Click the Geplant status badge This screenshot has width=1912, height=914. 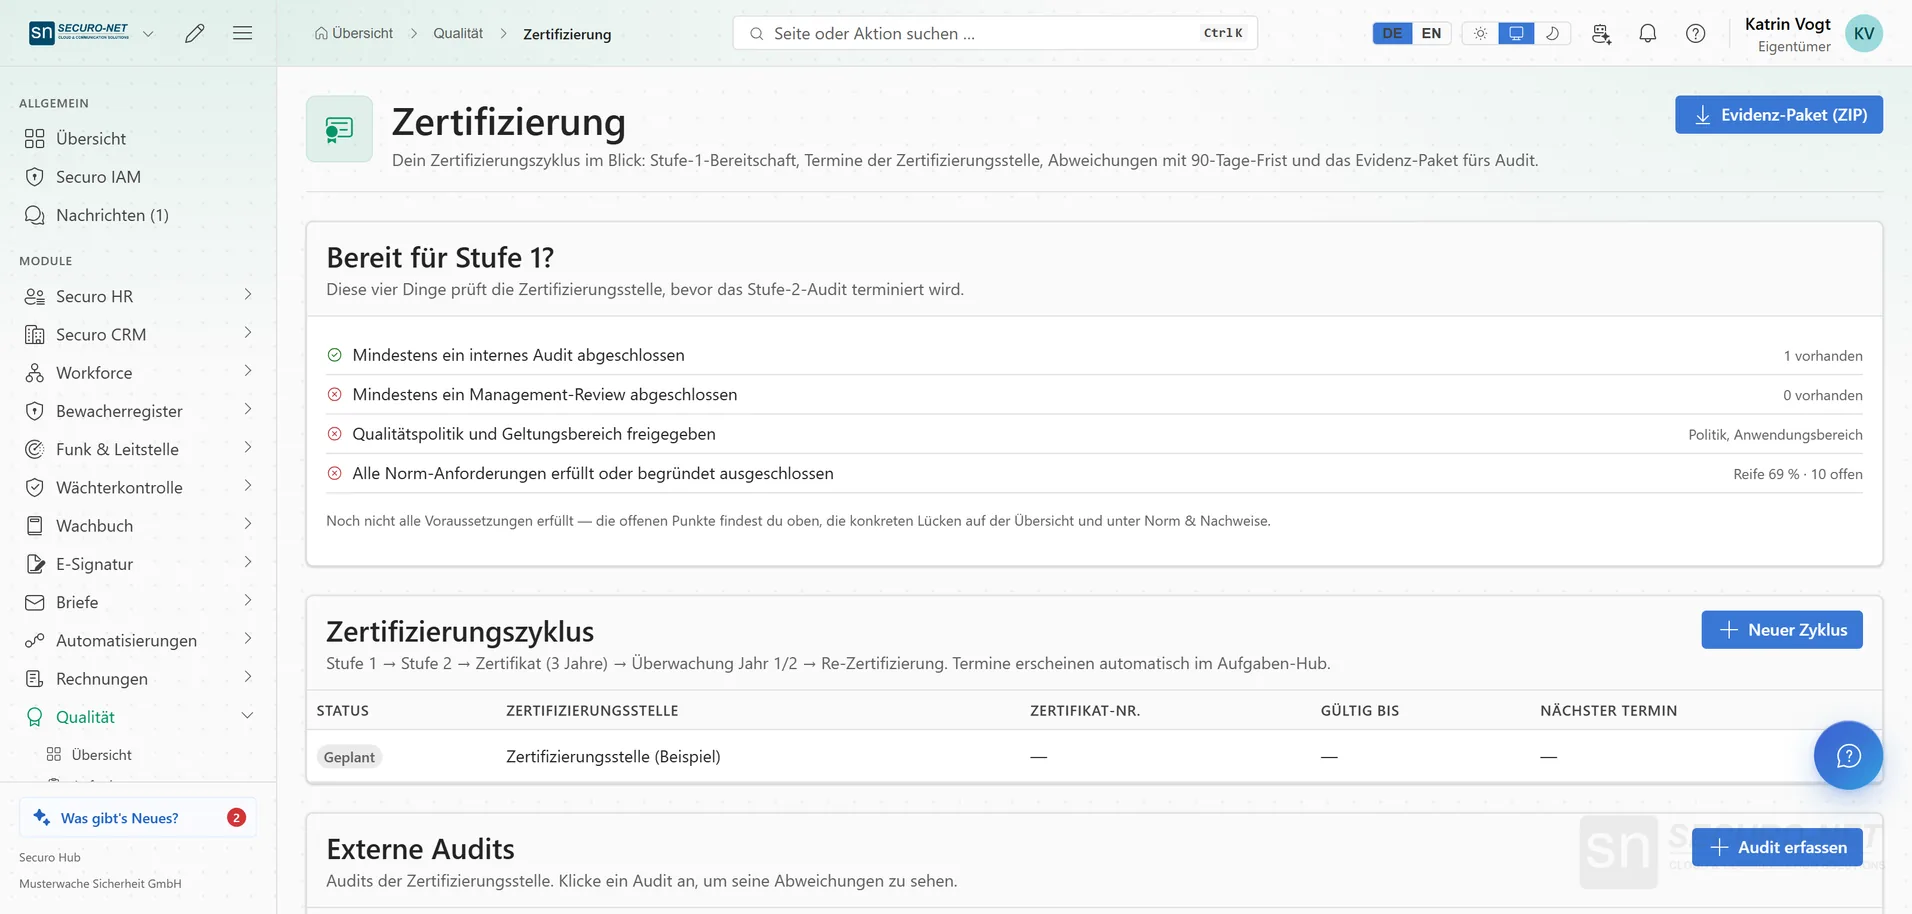[349, 757]
